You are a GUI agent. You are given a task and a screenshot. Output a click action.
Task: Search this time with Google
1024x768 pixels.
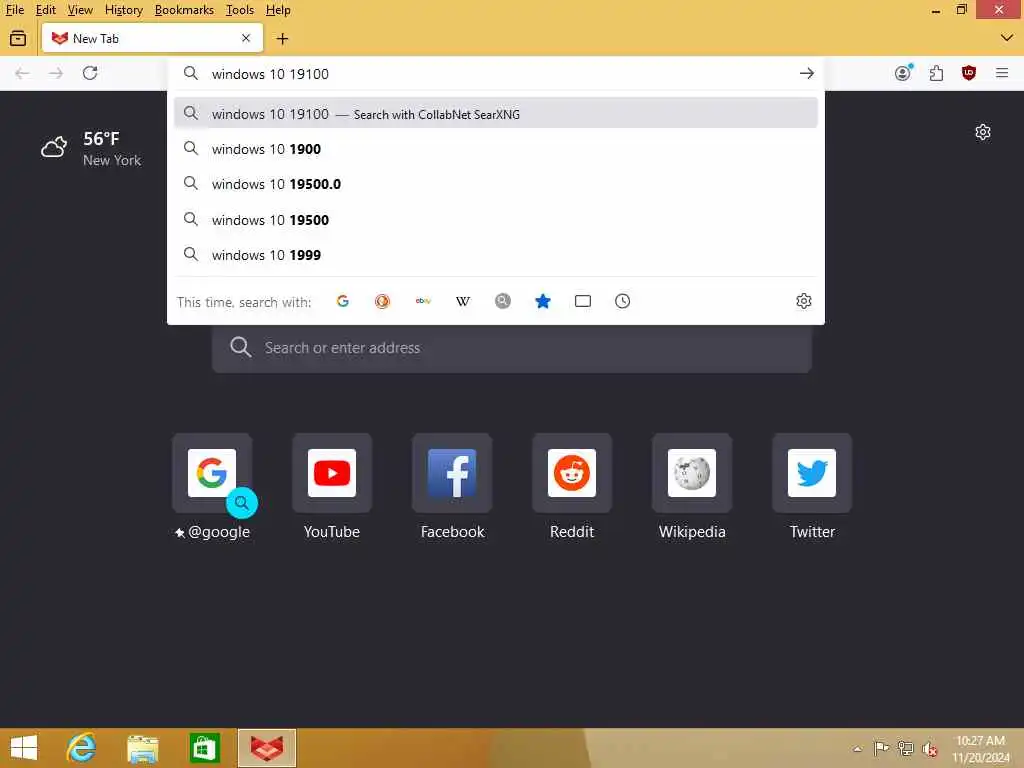pyautogui.click(x=343, y=301)
